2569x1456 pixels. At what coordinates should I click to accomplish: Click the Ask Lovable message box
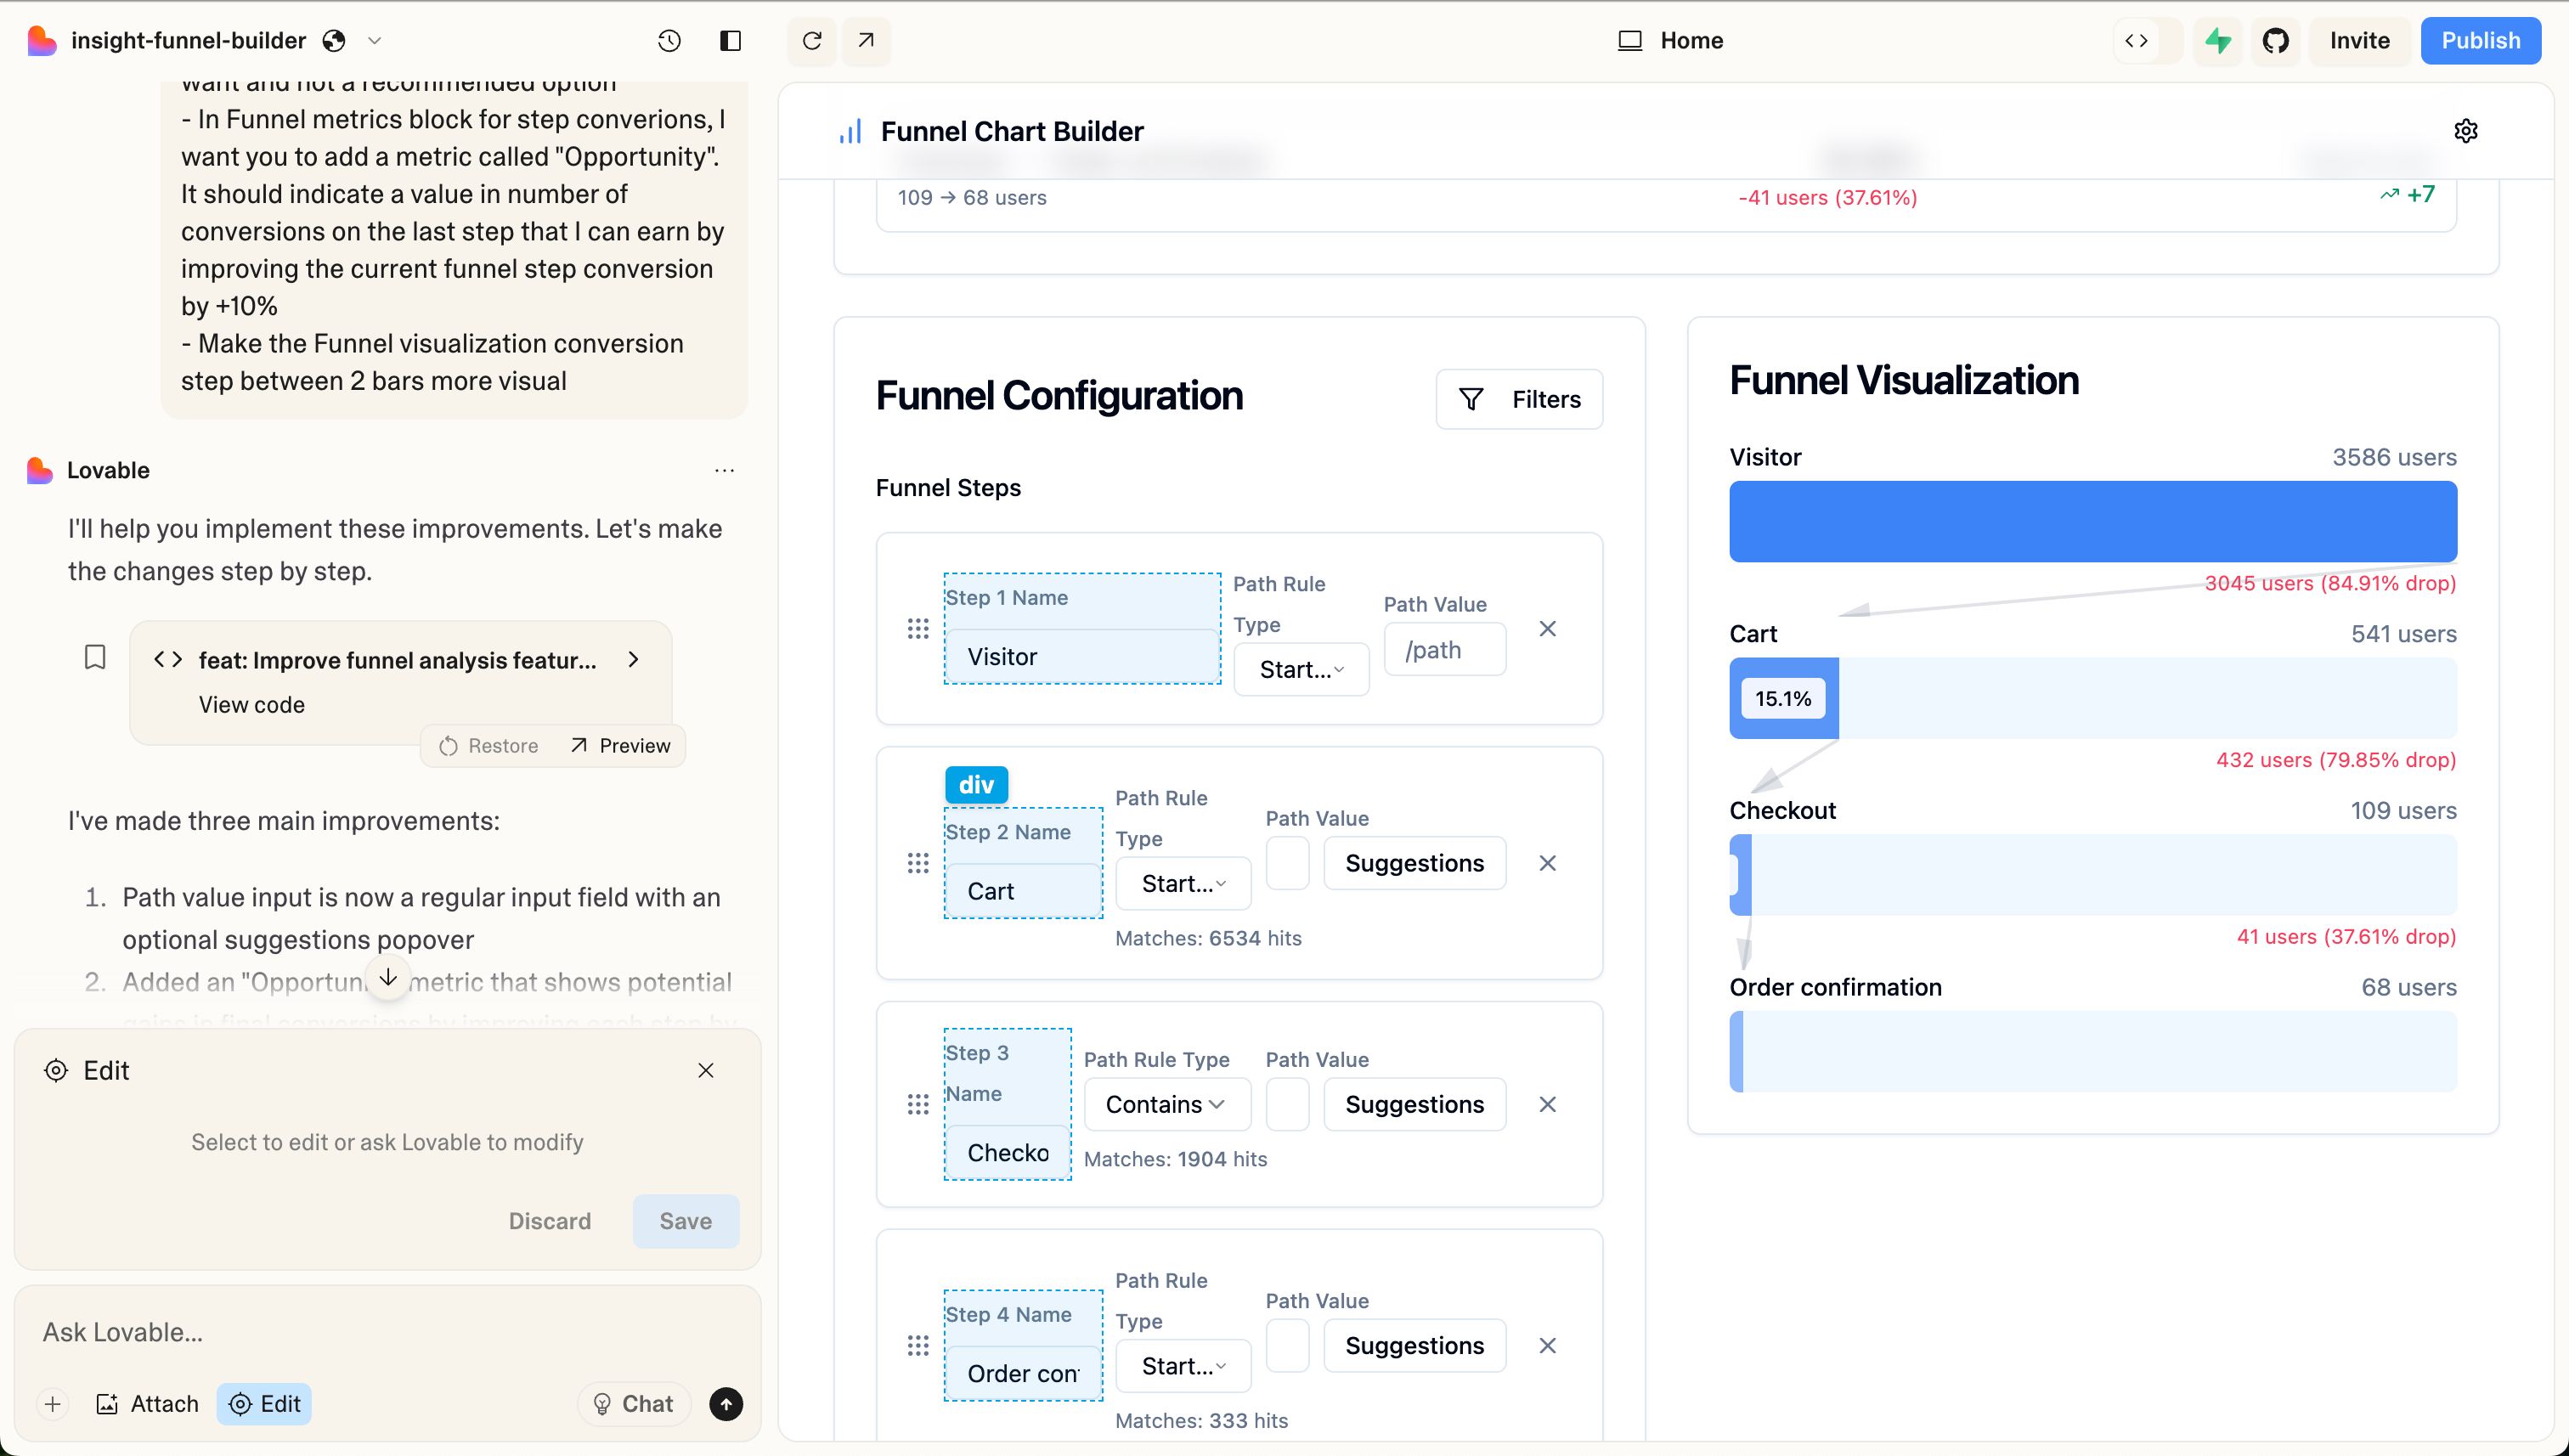click(387, 1332)
